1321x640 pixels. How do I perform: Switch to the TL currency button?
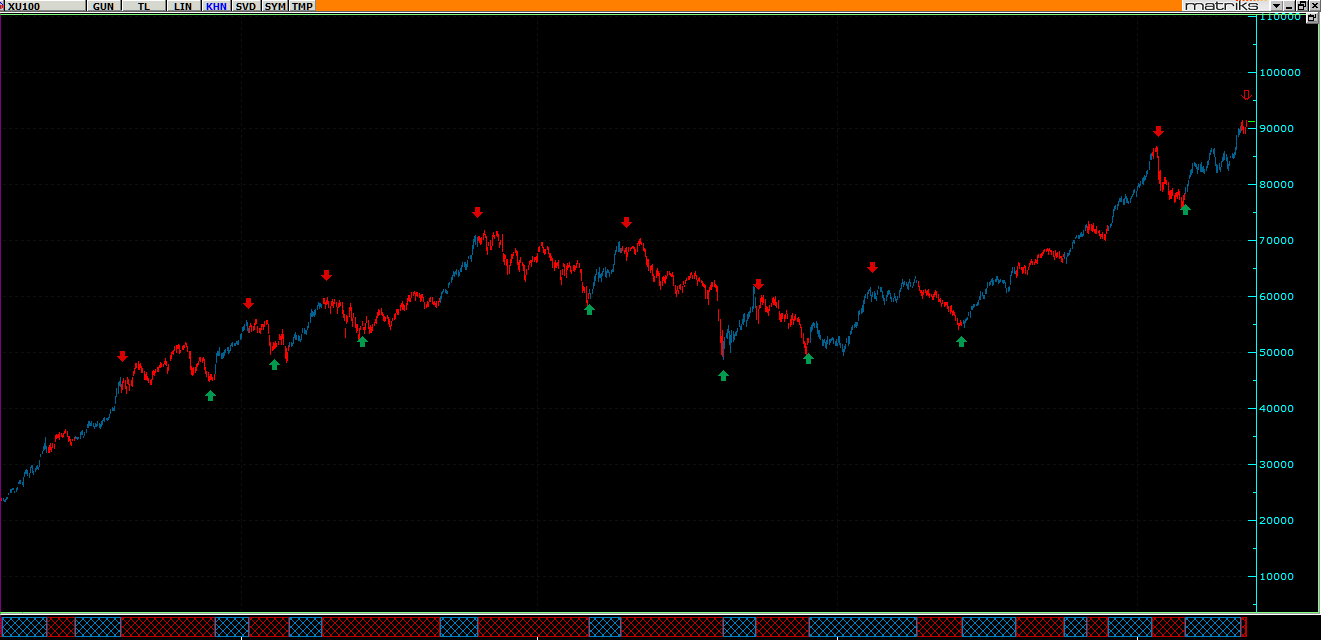click(145, 6)
